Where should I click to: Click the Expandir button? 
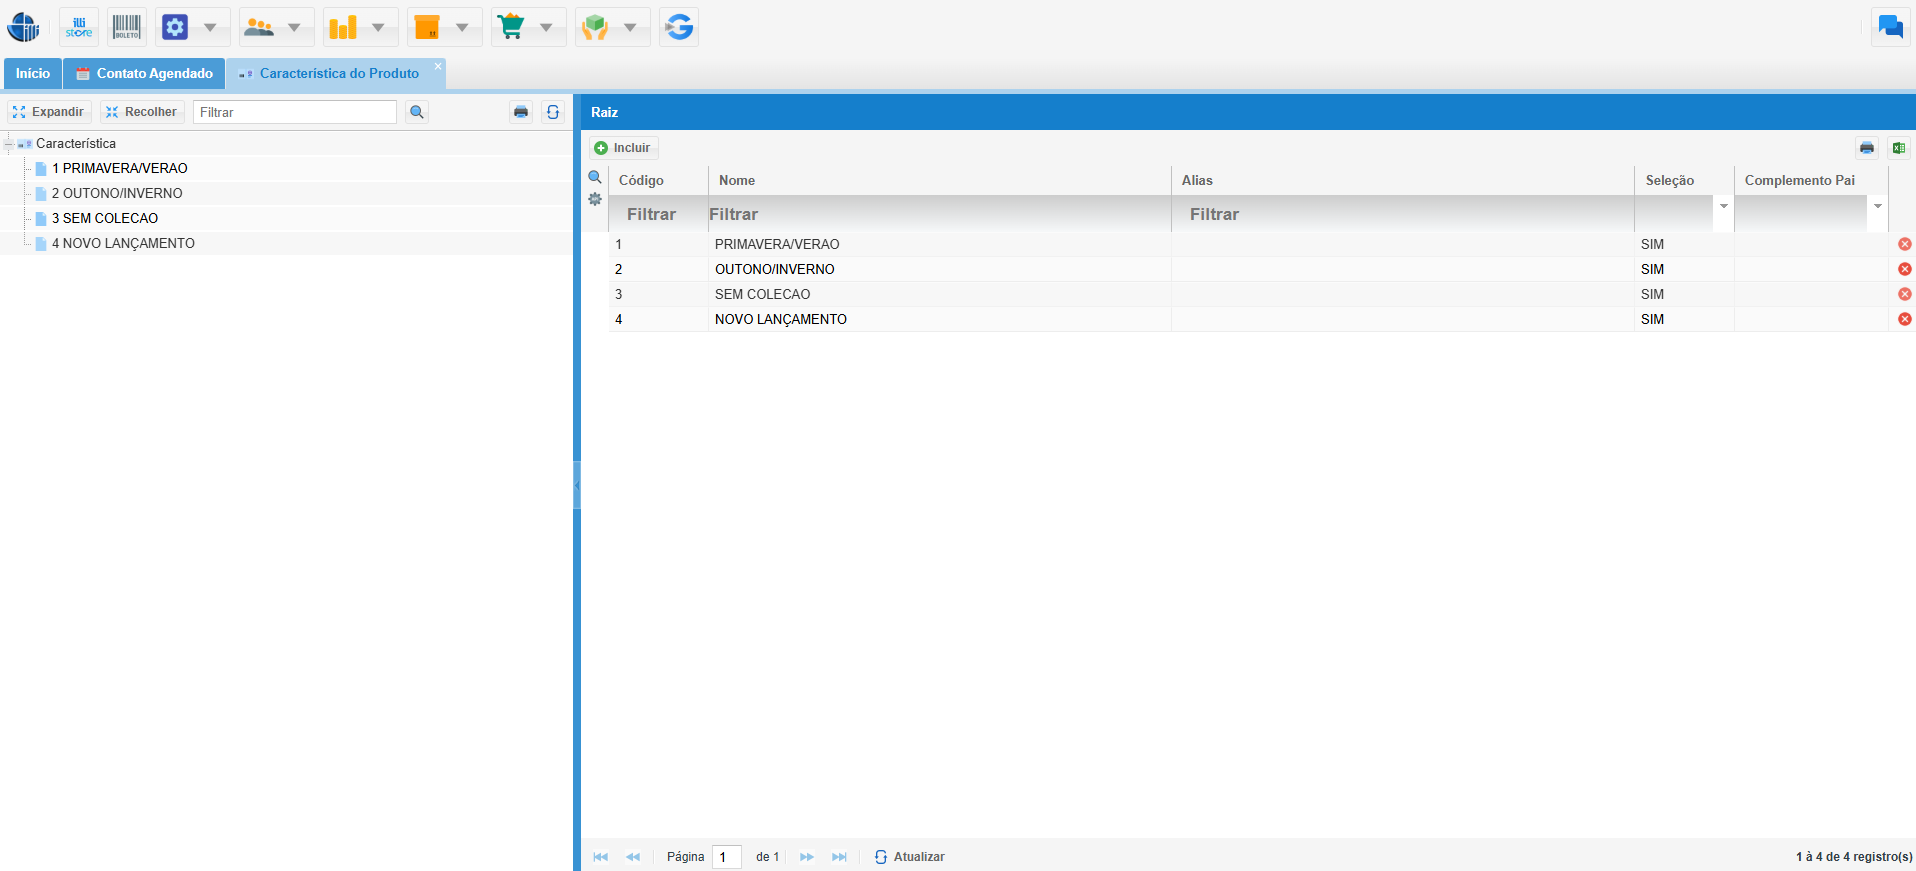point(48,112)
